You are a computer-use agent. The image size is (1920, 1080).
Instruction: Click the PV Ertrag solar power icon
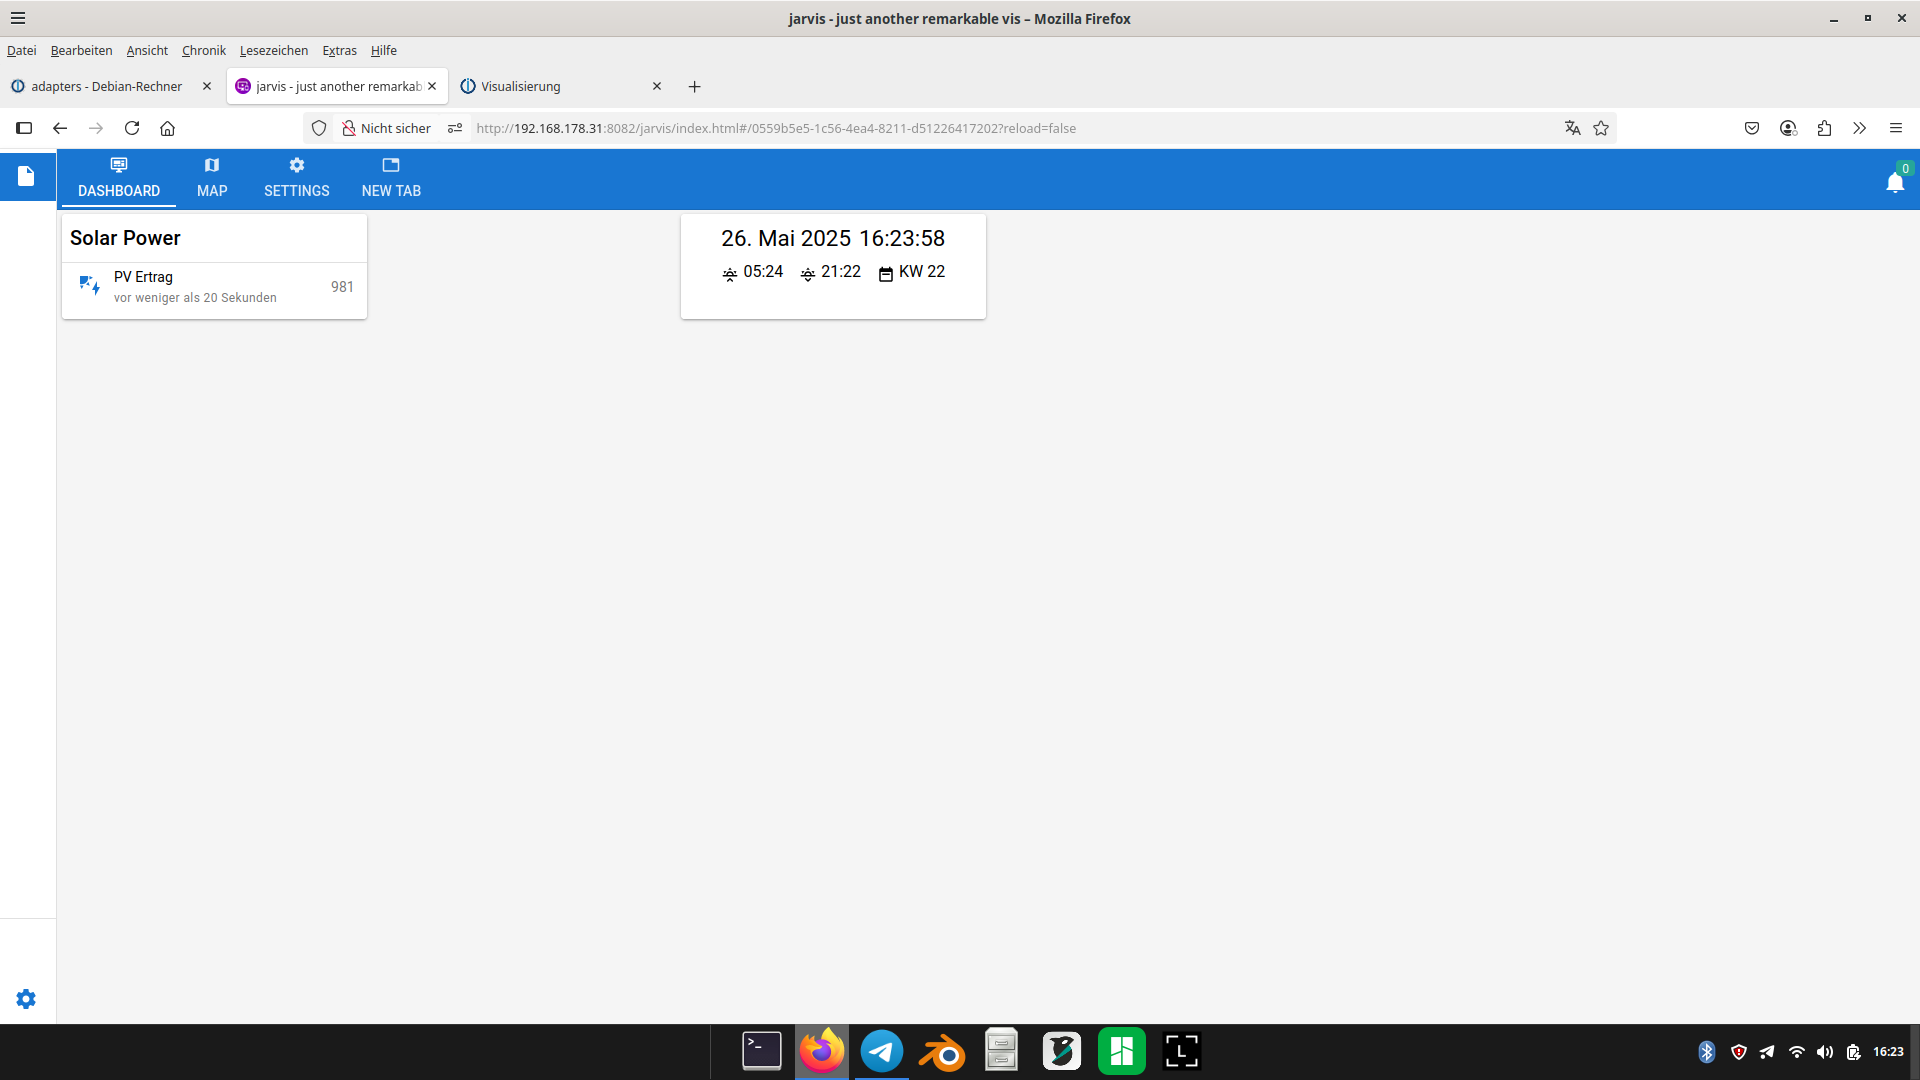click(89, 286)
